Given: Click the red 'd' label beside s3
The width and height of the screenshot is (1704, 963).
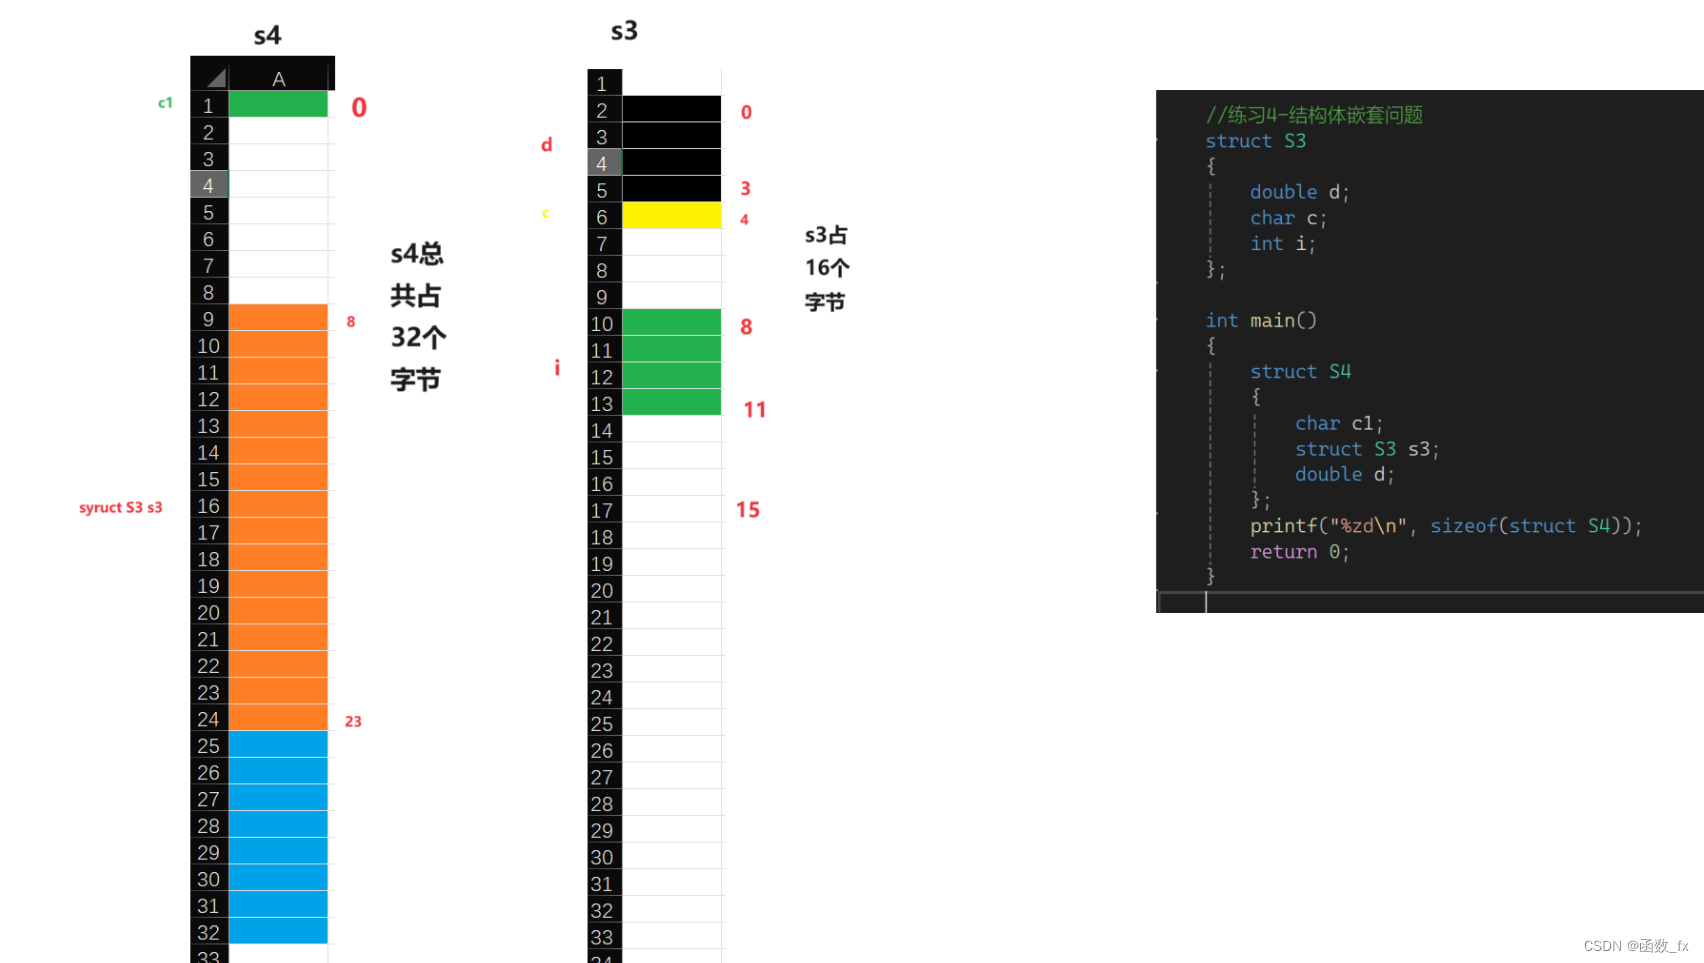Looking at the screenshot, I should (x=547, y=145).
